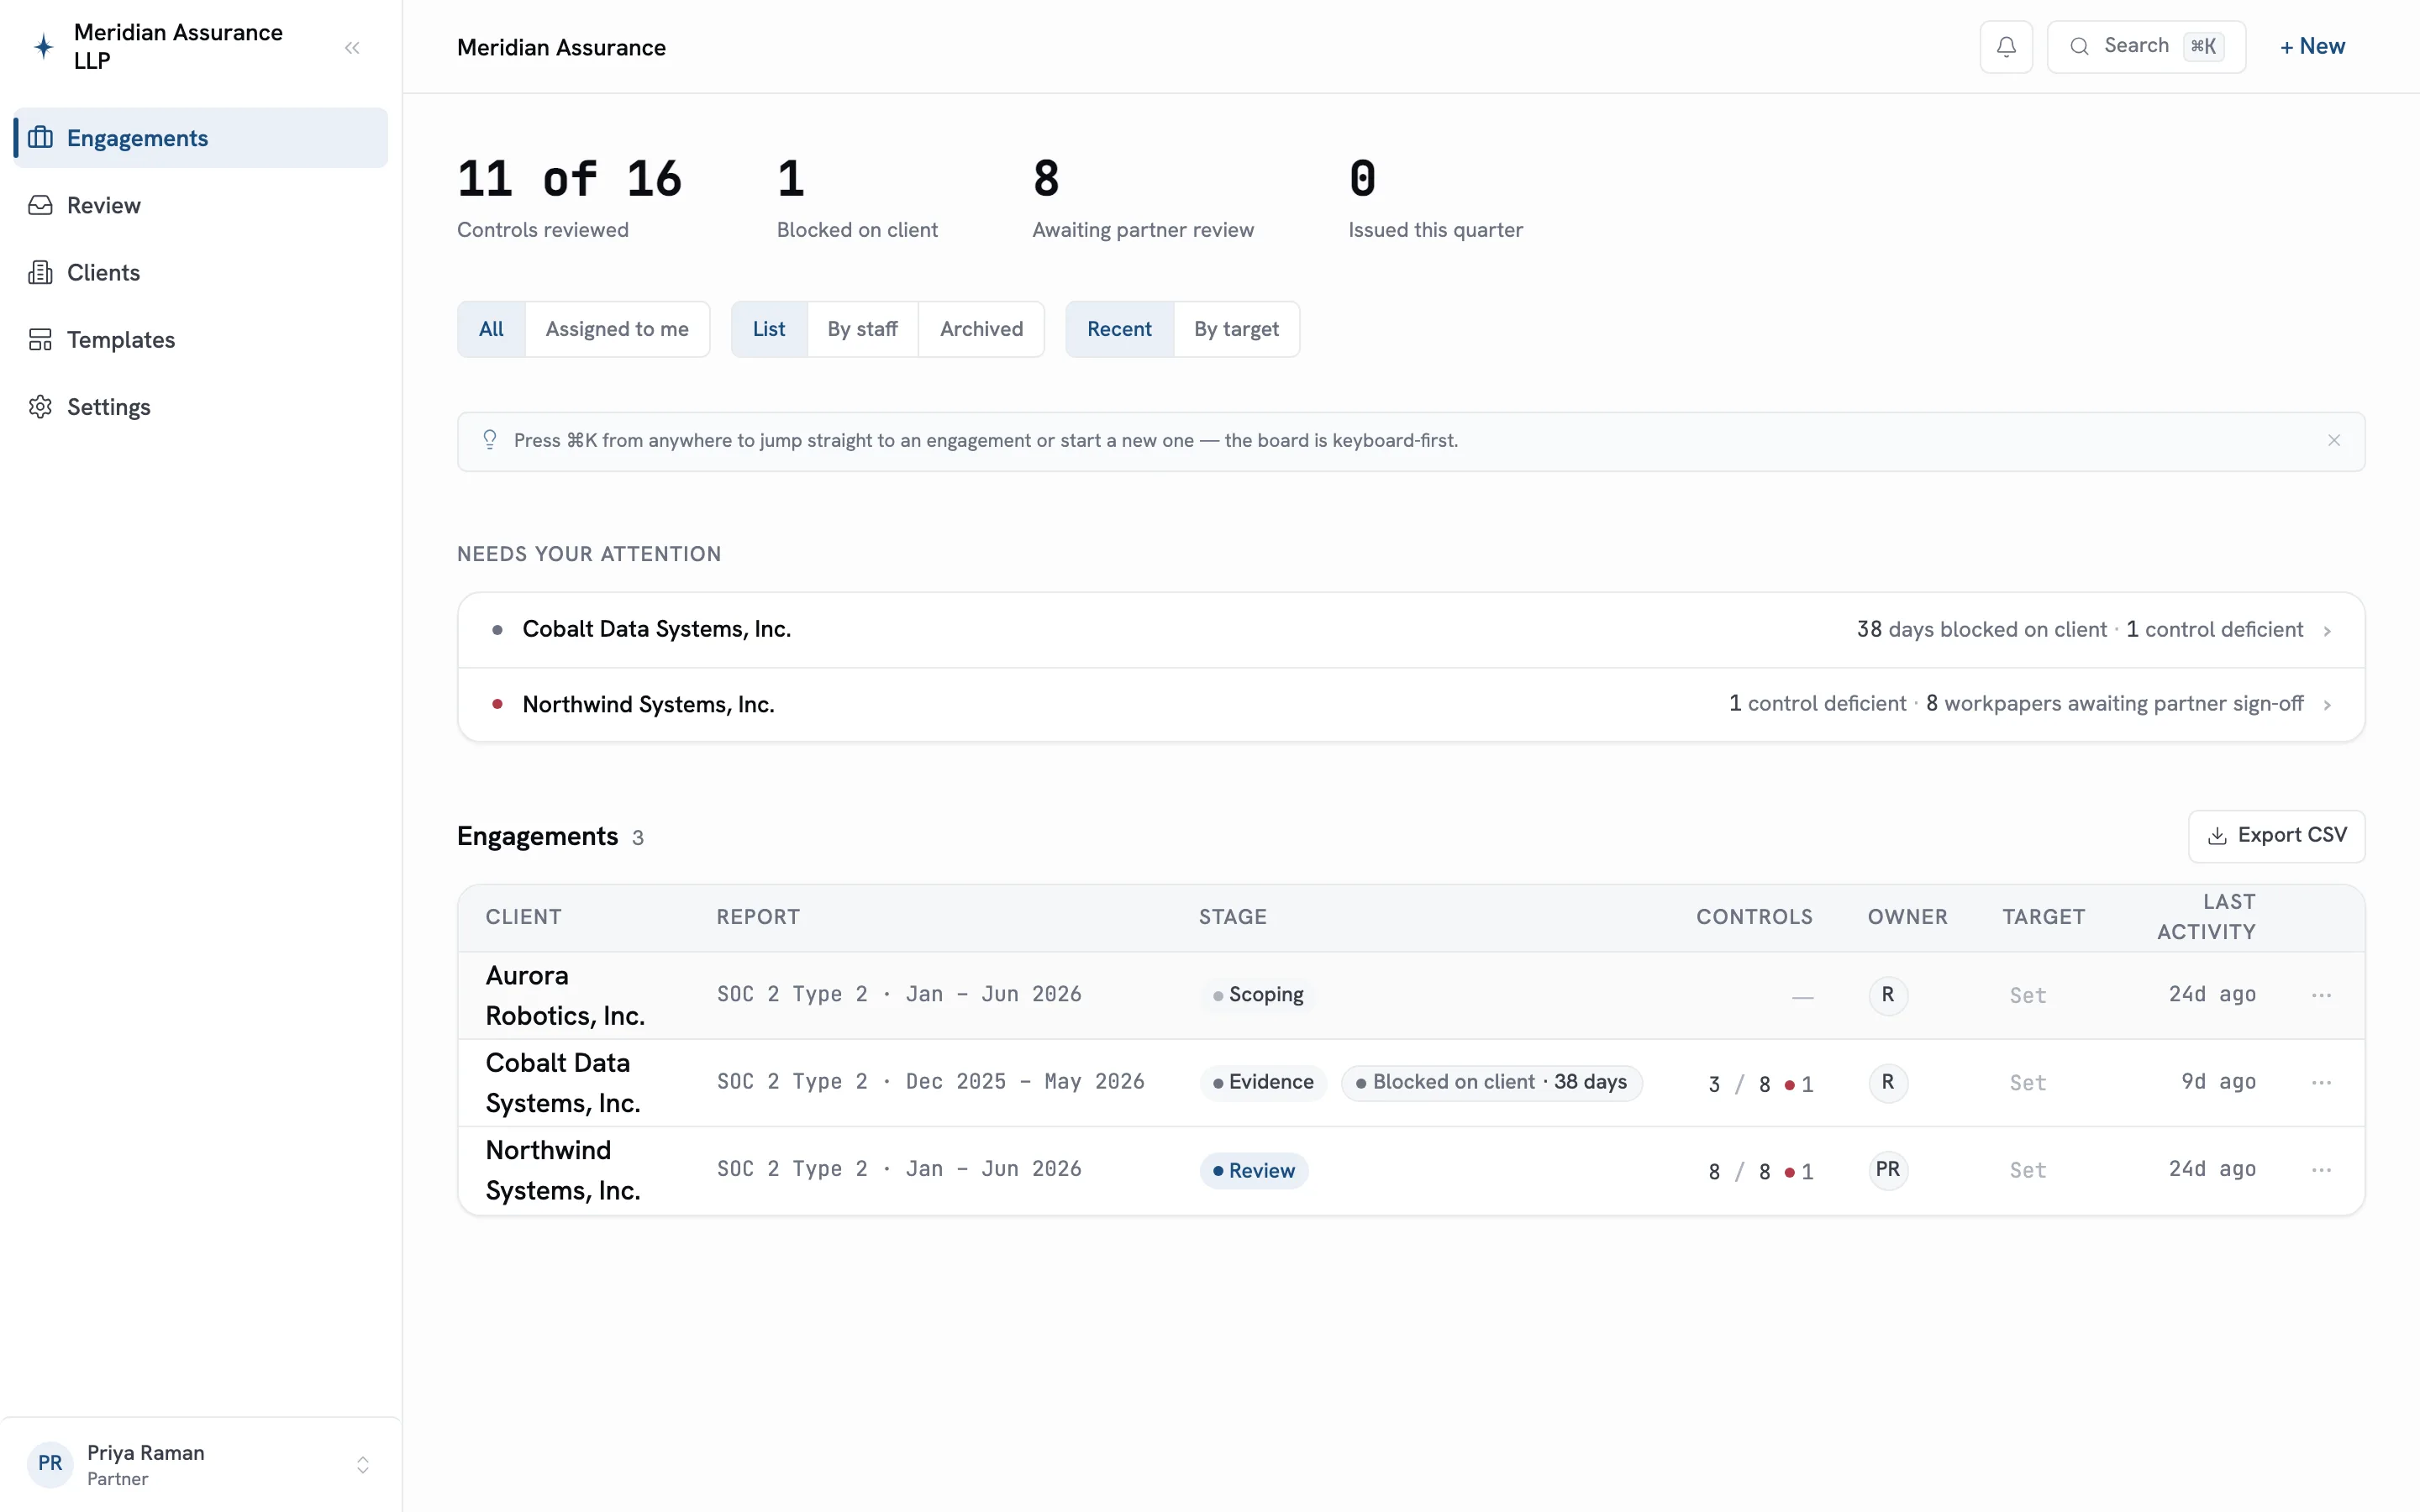Open Settings from the sidebar
Viewport: 2420px width, 1512px height.
tap(200, 407)
